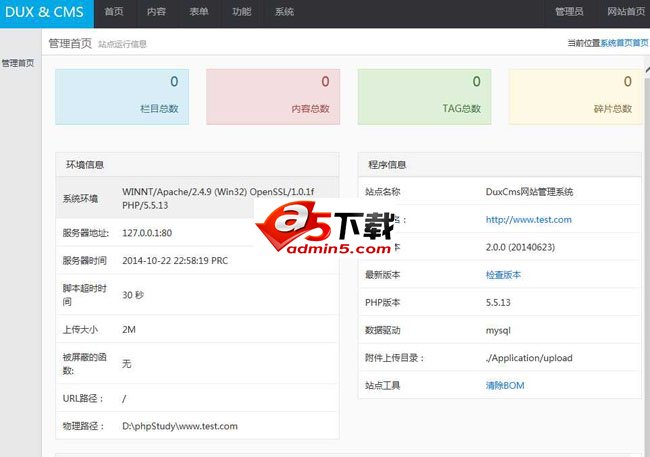This screenshot has height=457, width=650.
Task: Click 检查版本 to check version
Action: [503, 275]
